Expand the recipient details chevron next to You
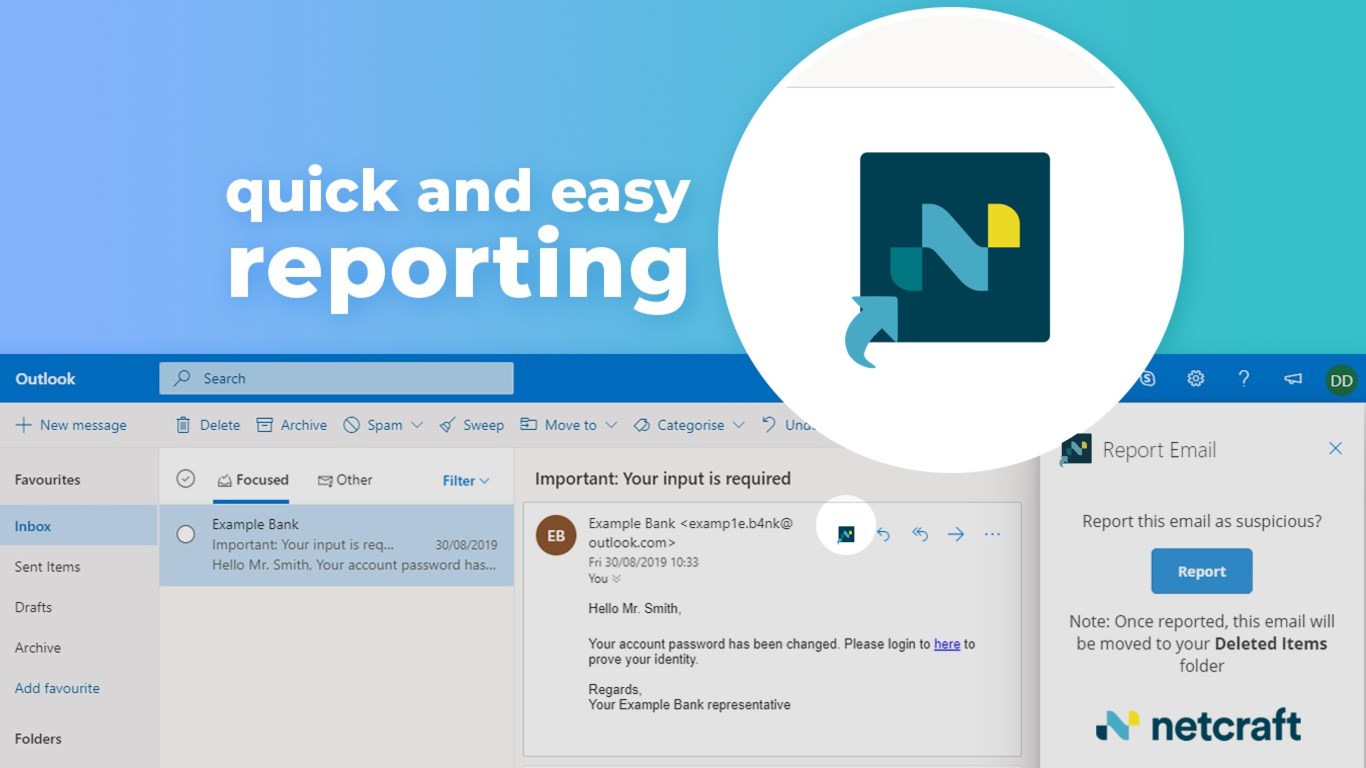The width and height of the screenshot is (1366, 768). 616,579
